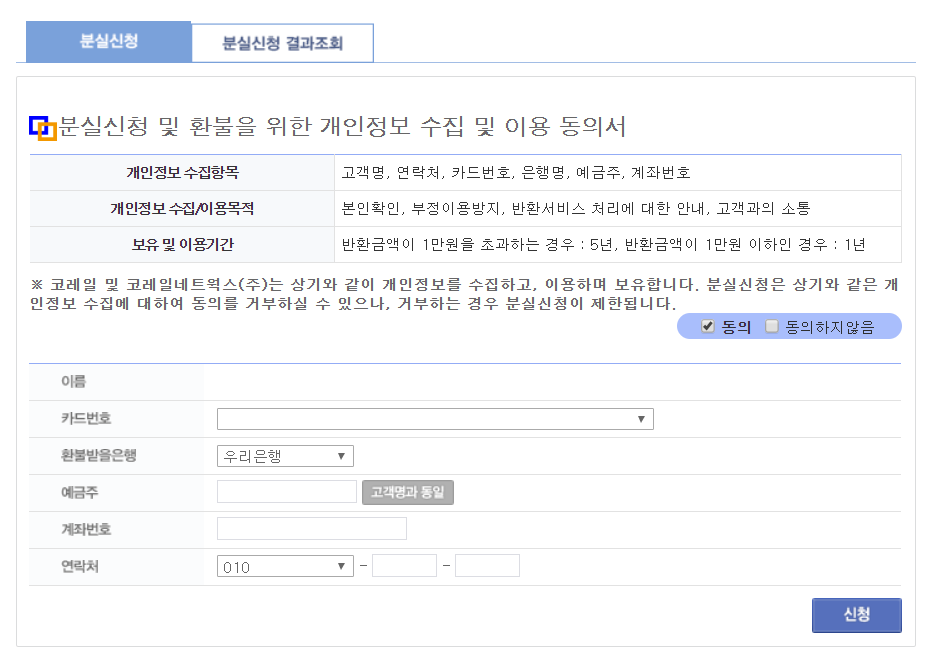Click the 개인정보 수집/이용목적 header cell
The width and height of the screenshot is (930, 667).
(x=182, y=208)
